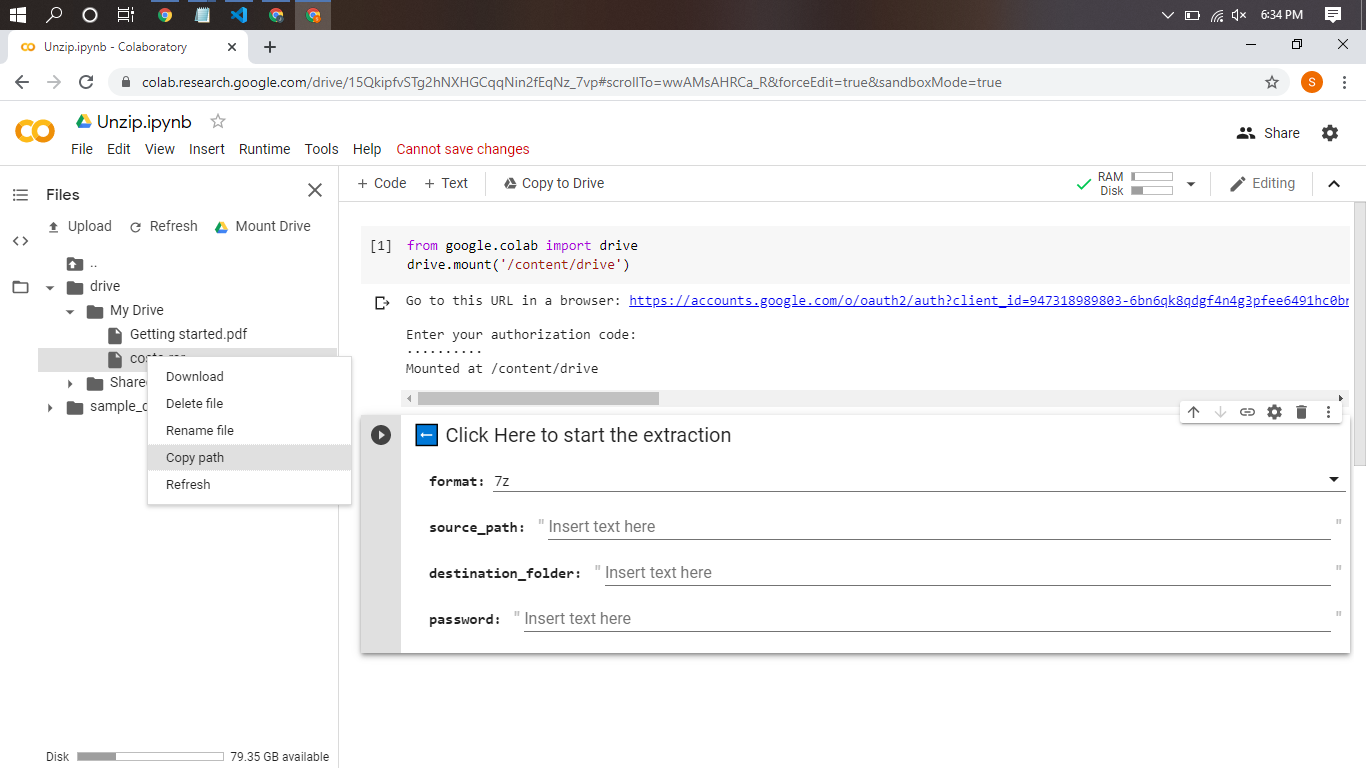Click the delete cell trash icon

[1301, 412]
